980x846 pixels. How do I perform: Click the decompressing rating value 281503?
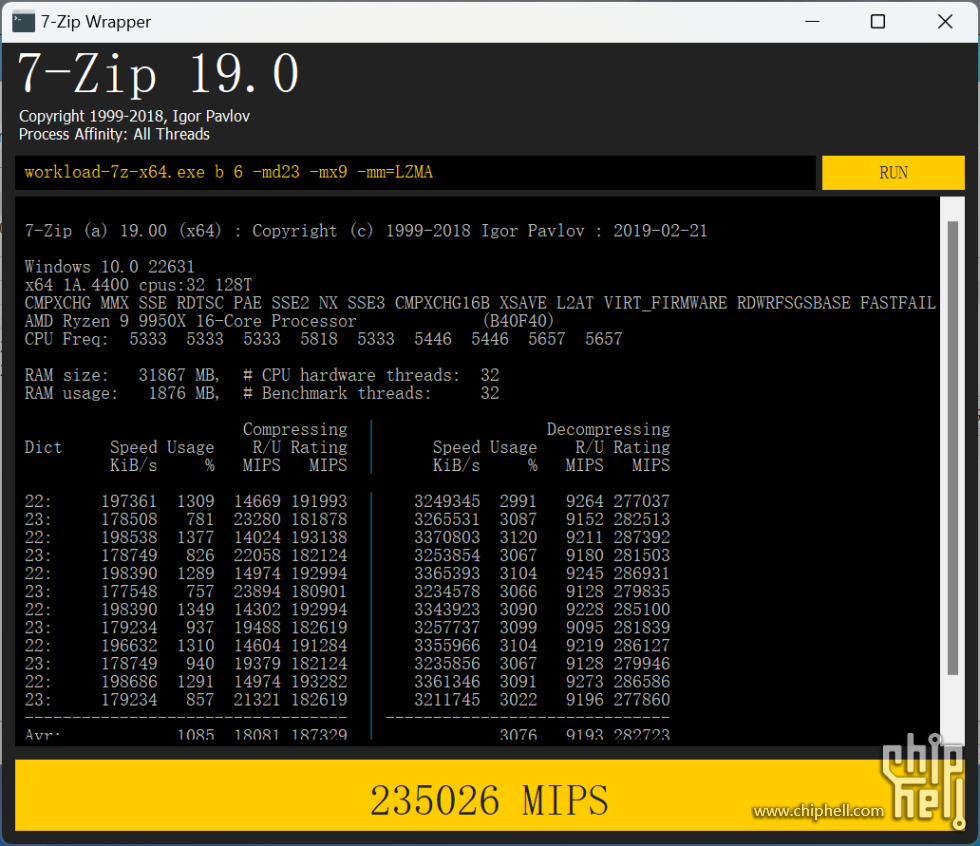pyautogui.click(x=641, y=555)
